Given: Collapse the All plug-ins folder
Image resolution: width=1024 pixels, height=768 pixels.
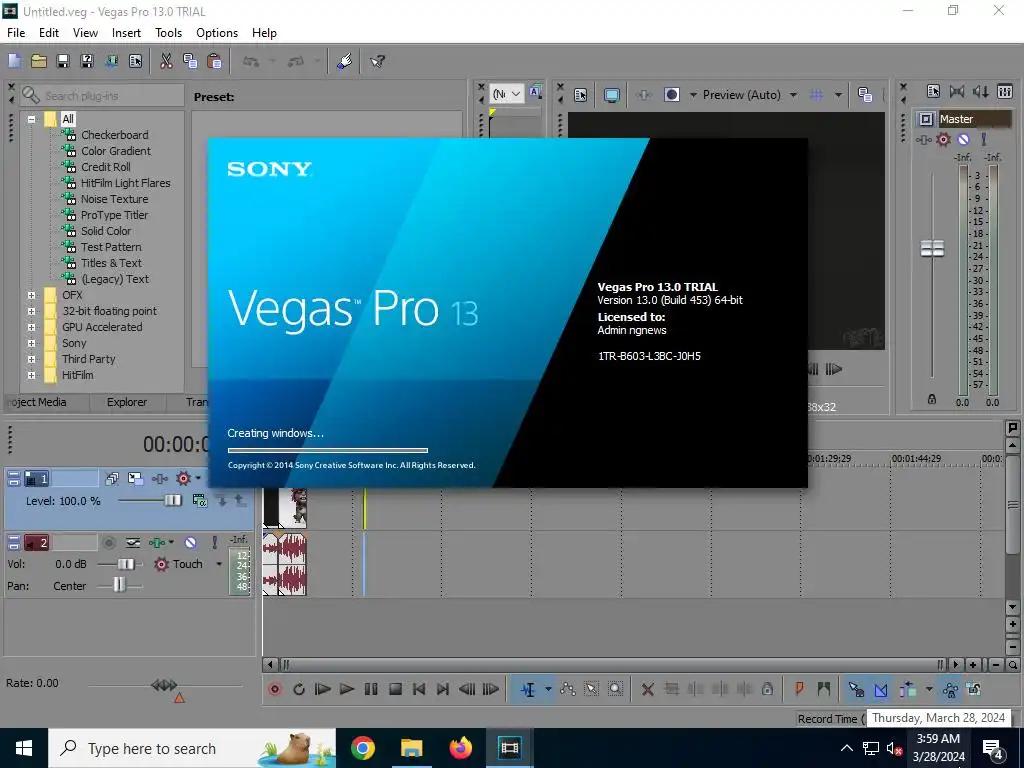Looking at the screenshot, I should pos(31,119).
